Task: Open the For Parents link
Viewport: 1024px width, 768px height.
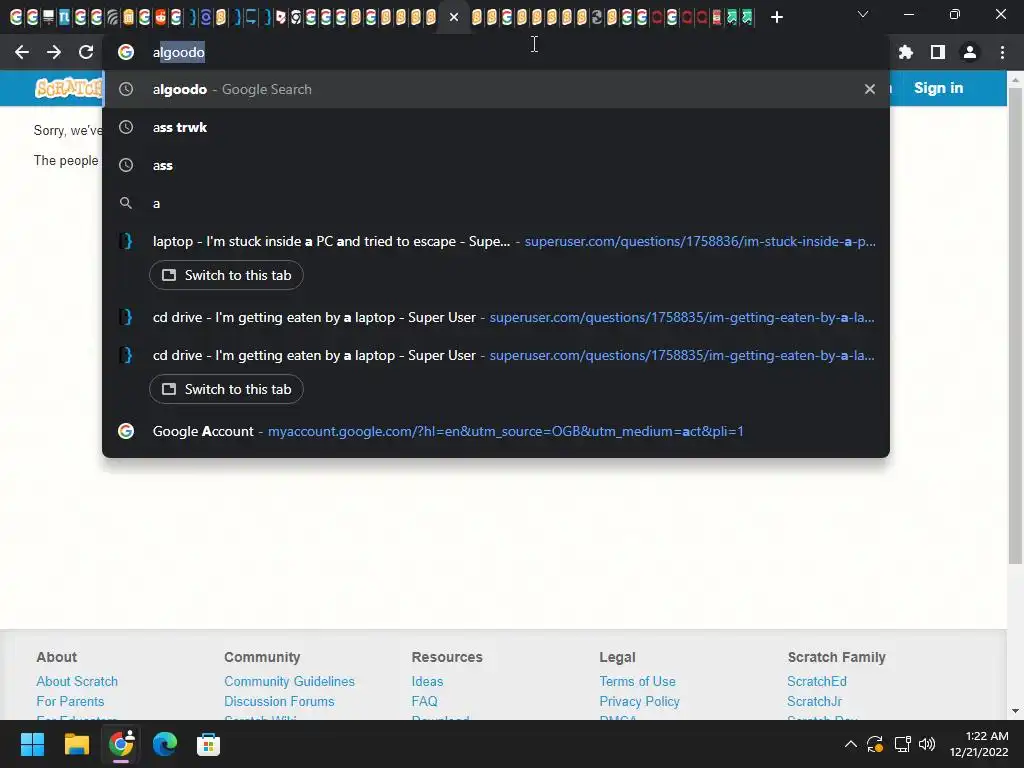Action: pyautogui.click(x=70, y=701)
